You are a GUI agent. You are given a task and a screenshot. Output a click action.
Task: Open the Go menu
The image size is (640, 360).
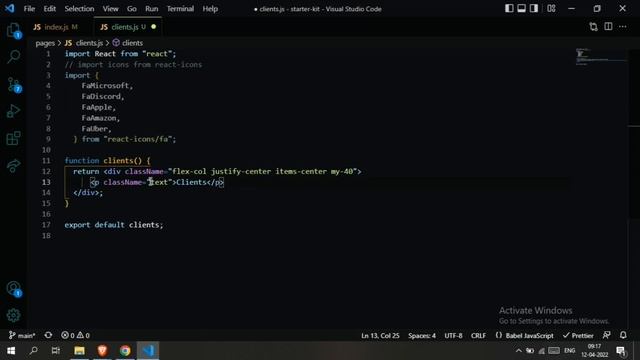click(x=131, y=9)
